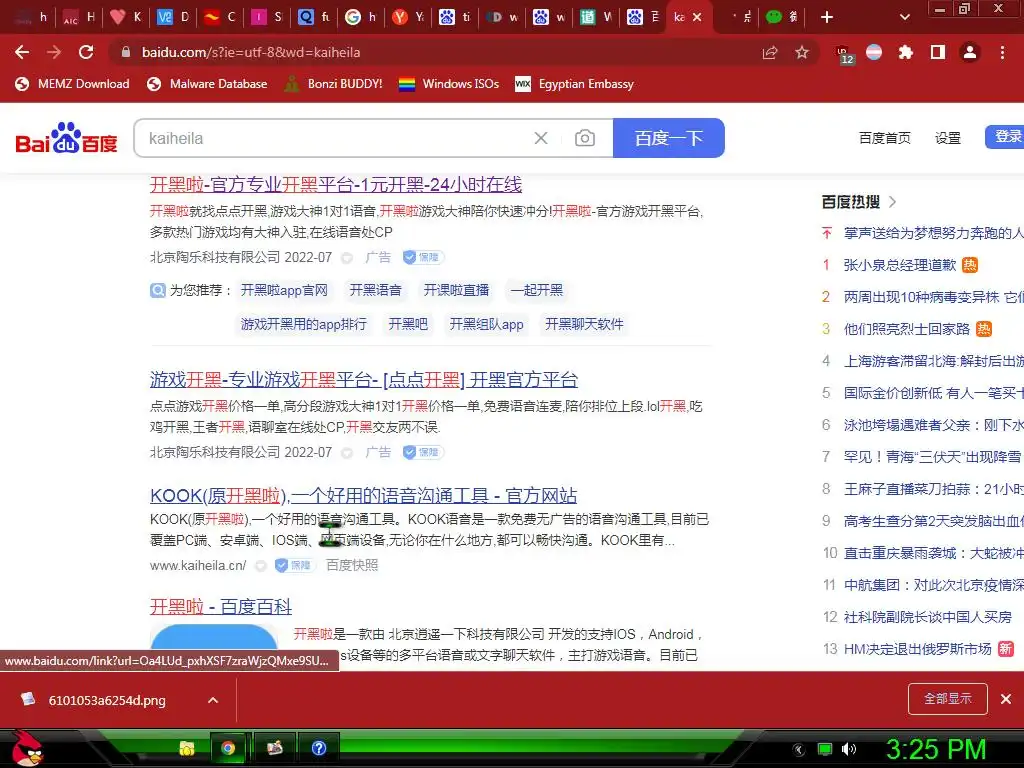This screenshot has width=1024, height=768.
Task: Switch to the red heart tab
Action: [x=125, y=17]
